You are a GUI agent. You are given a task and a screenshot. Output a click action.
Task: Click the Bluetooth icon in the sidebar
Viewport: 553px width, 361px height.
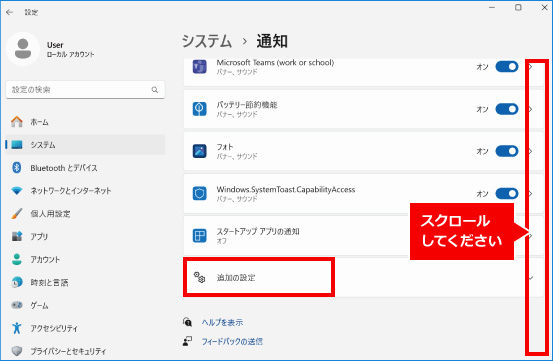(x=17, y=167)
